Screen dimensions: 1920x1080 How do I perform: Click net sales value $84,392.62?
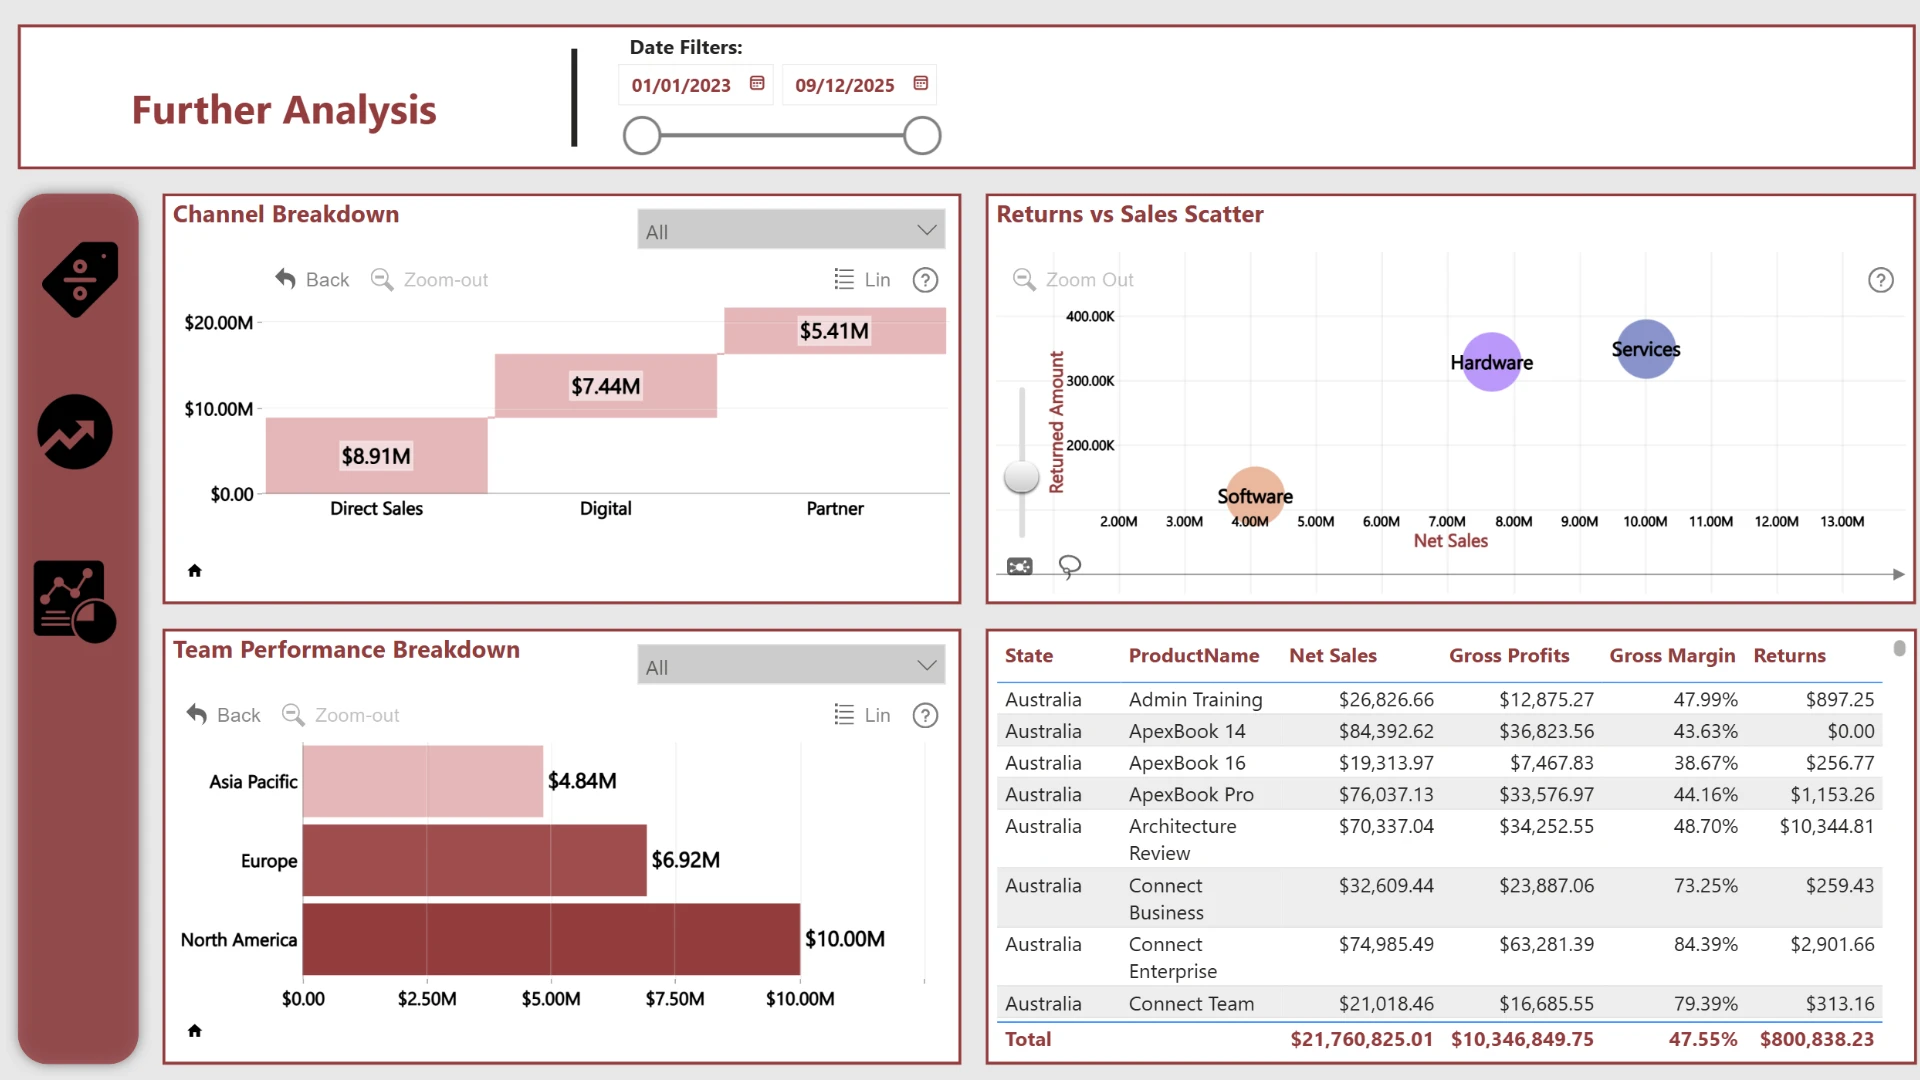pos(1386,731)
